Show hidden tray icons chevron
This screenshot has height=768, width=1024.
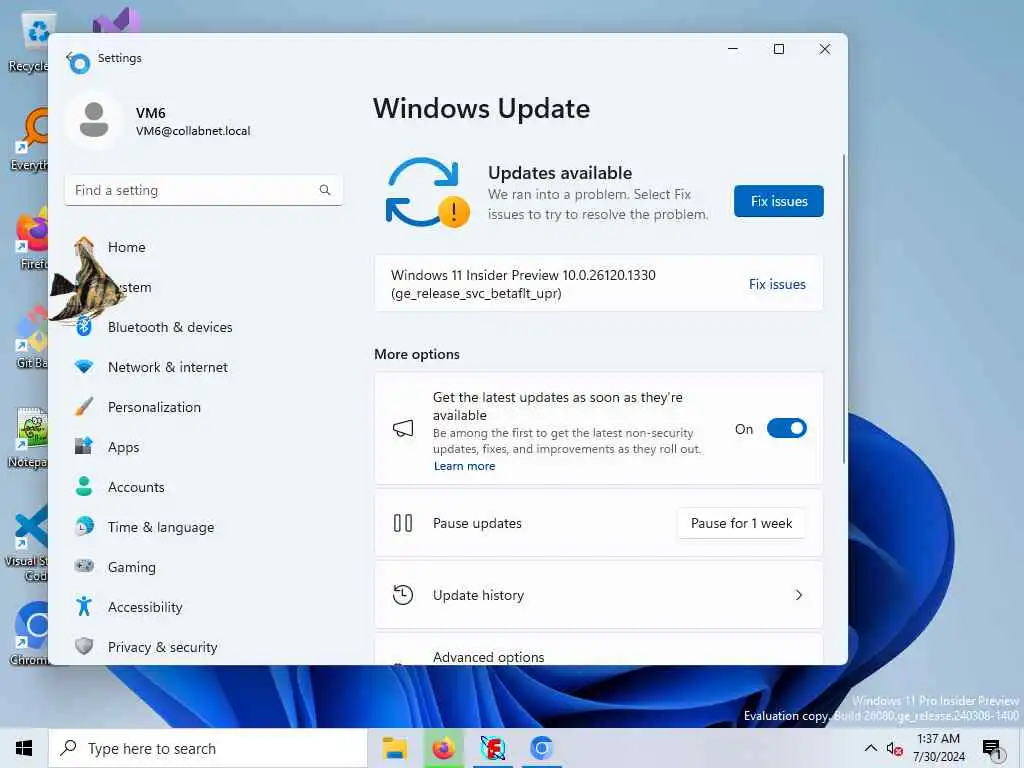pyautogui.click(x=871, y=748)
